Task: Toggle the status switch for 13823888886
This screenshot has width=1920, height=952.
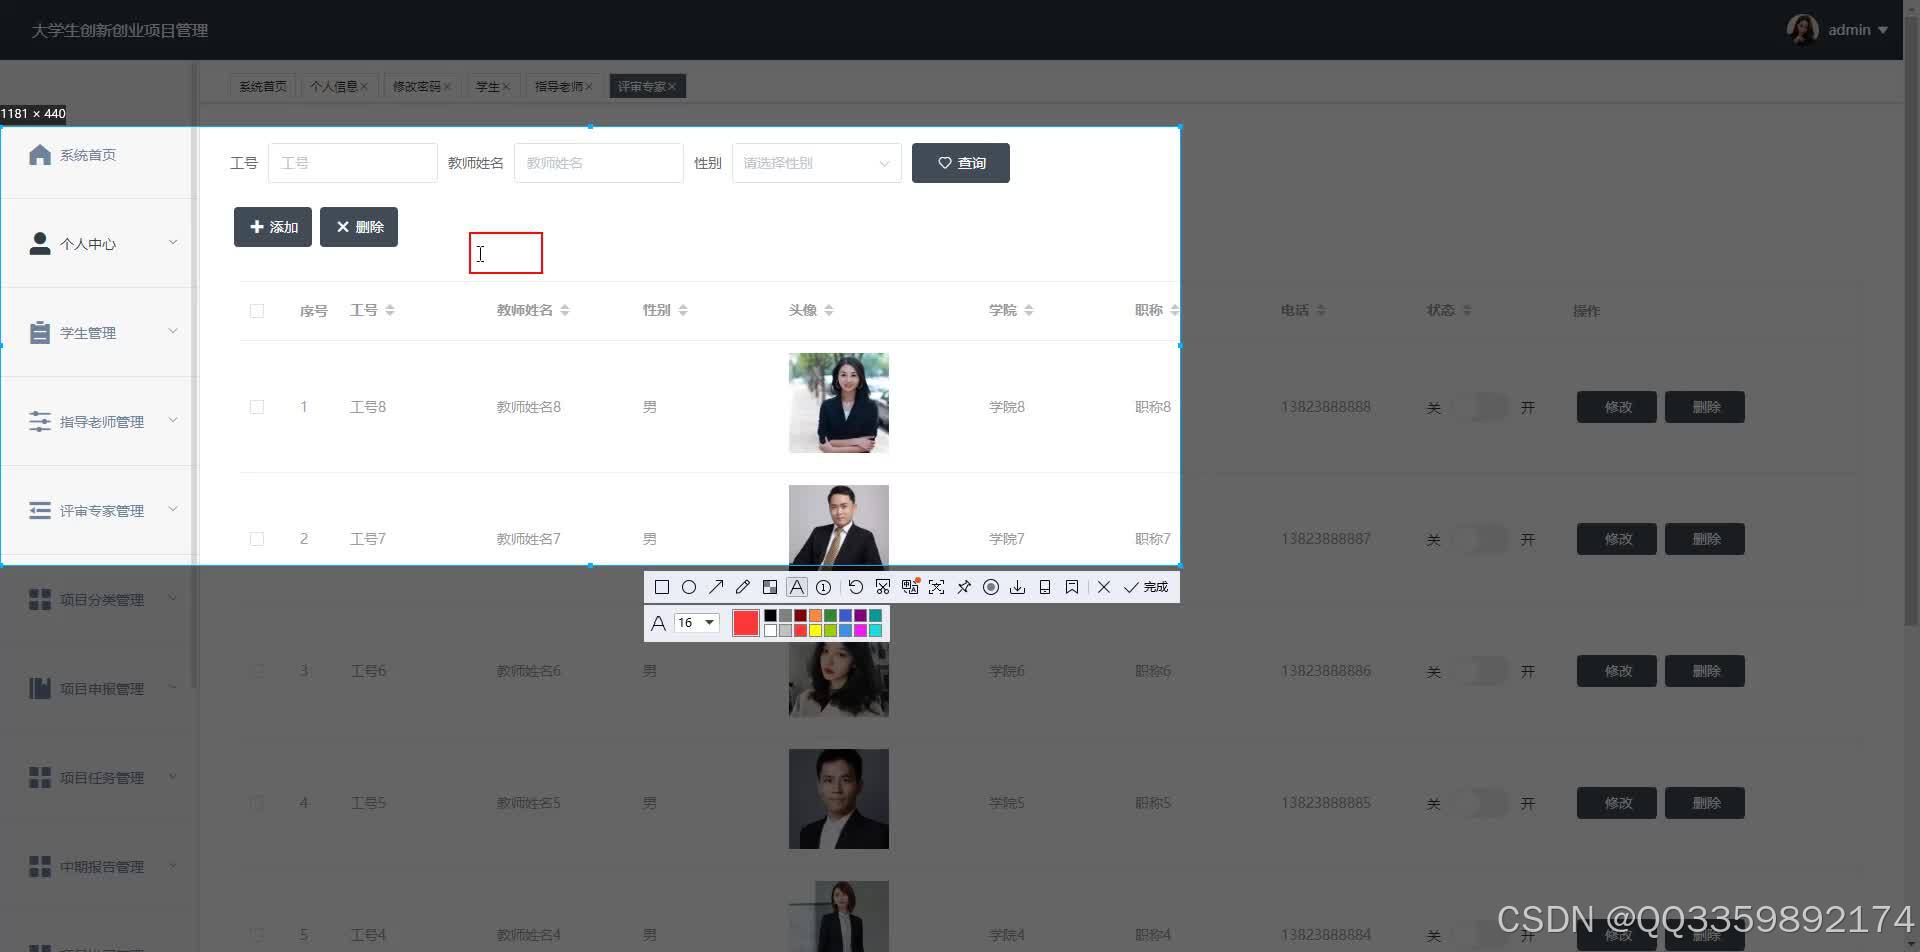Action: point(1480,671)
